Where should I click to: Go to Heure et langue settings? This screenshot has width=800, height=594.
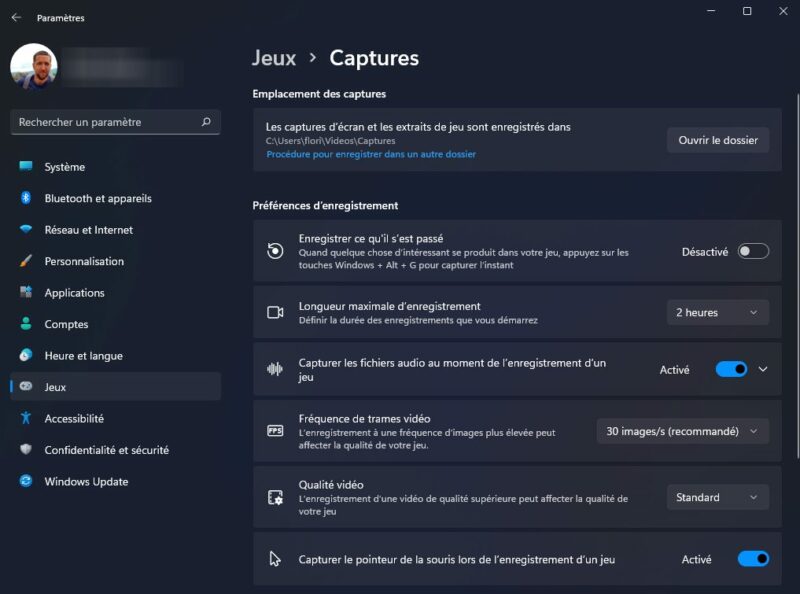tap(83, 356)
